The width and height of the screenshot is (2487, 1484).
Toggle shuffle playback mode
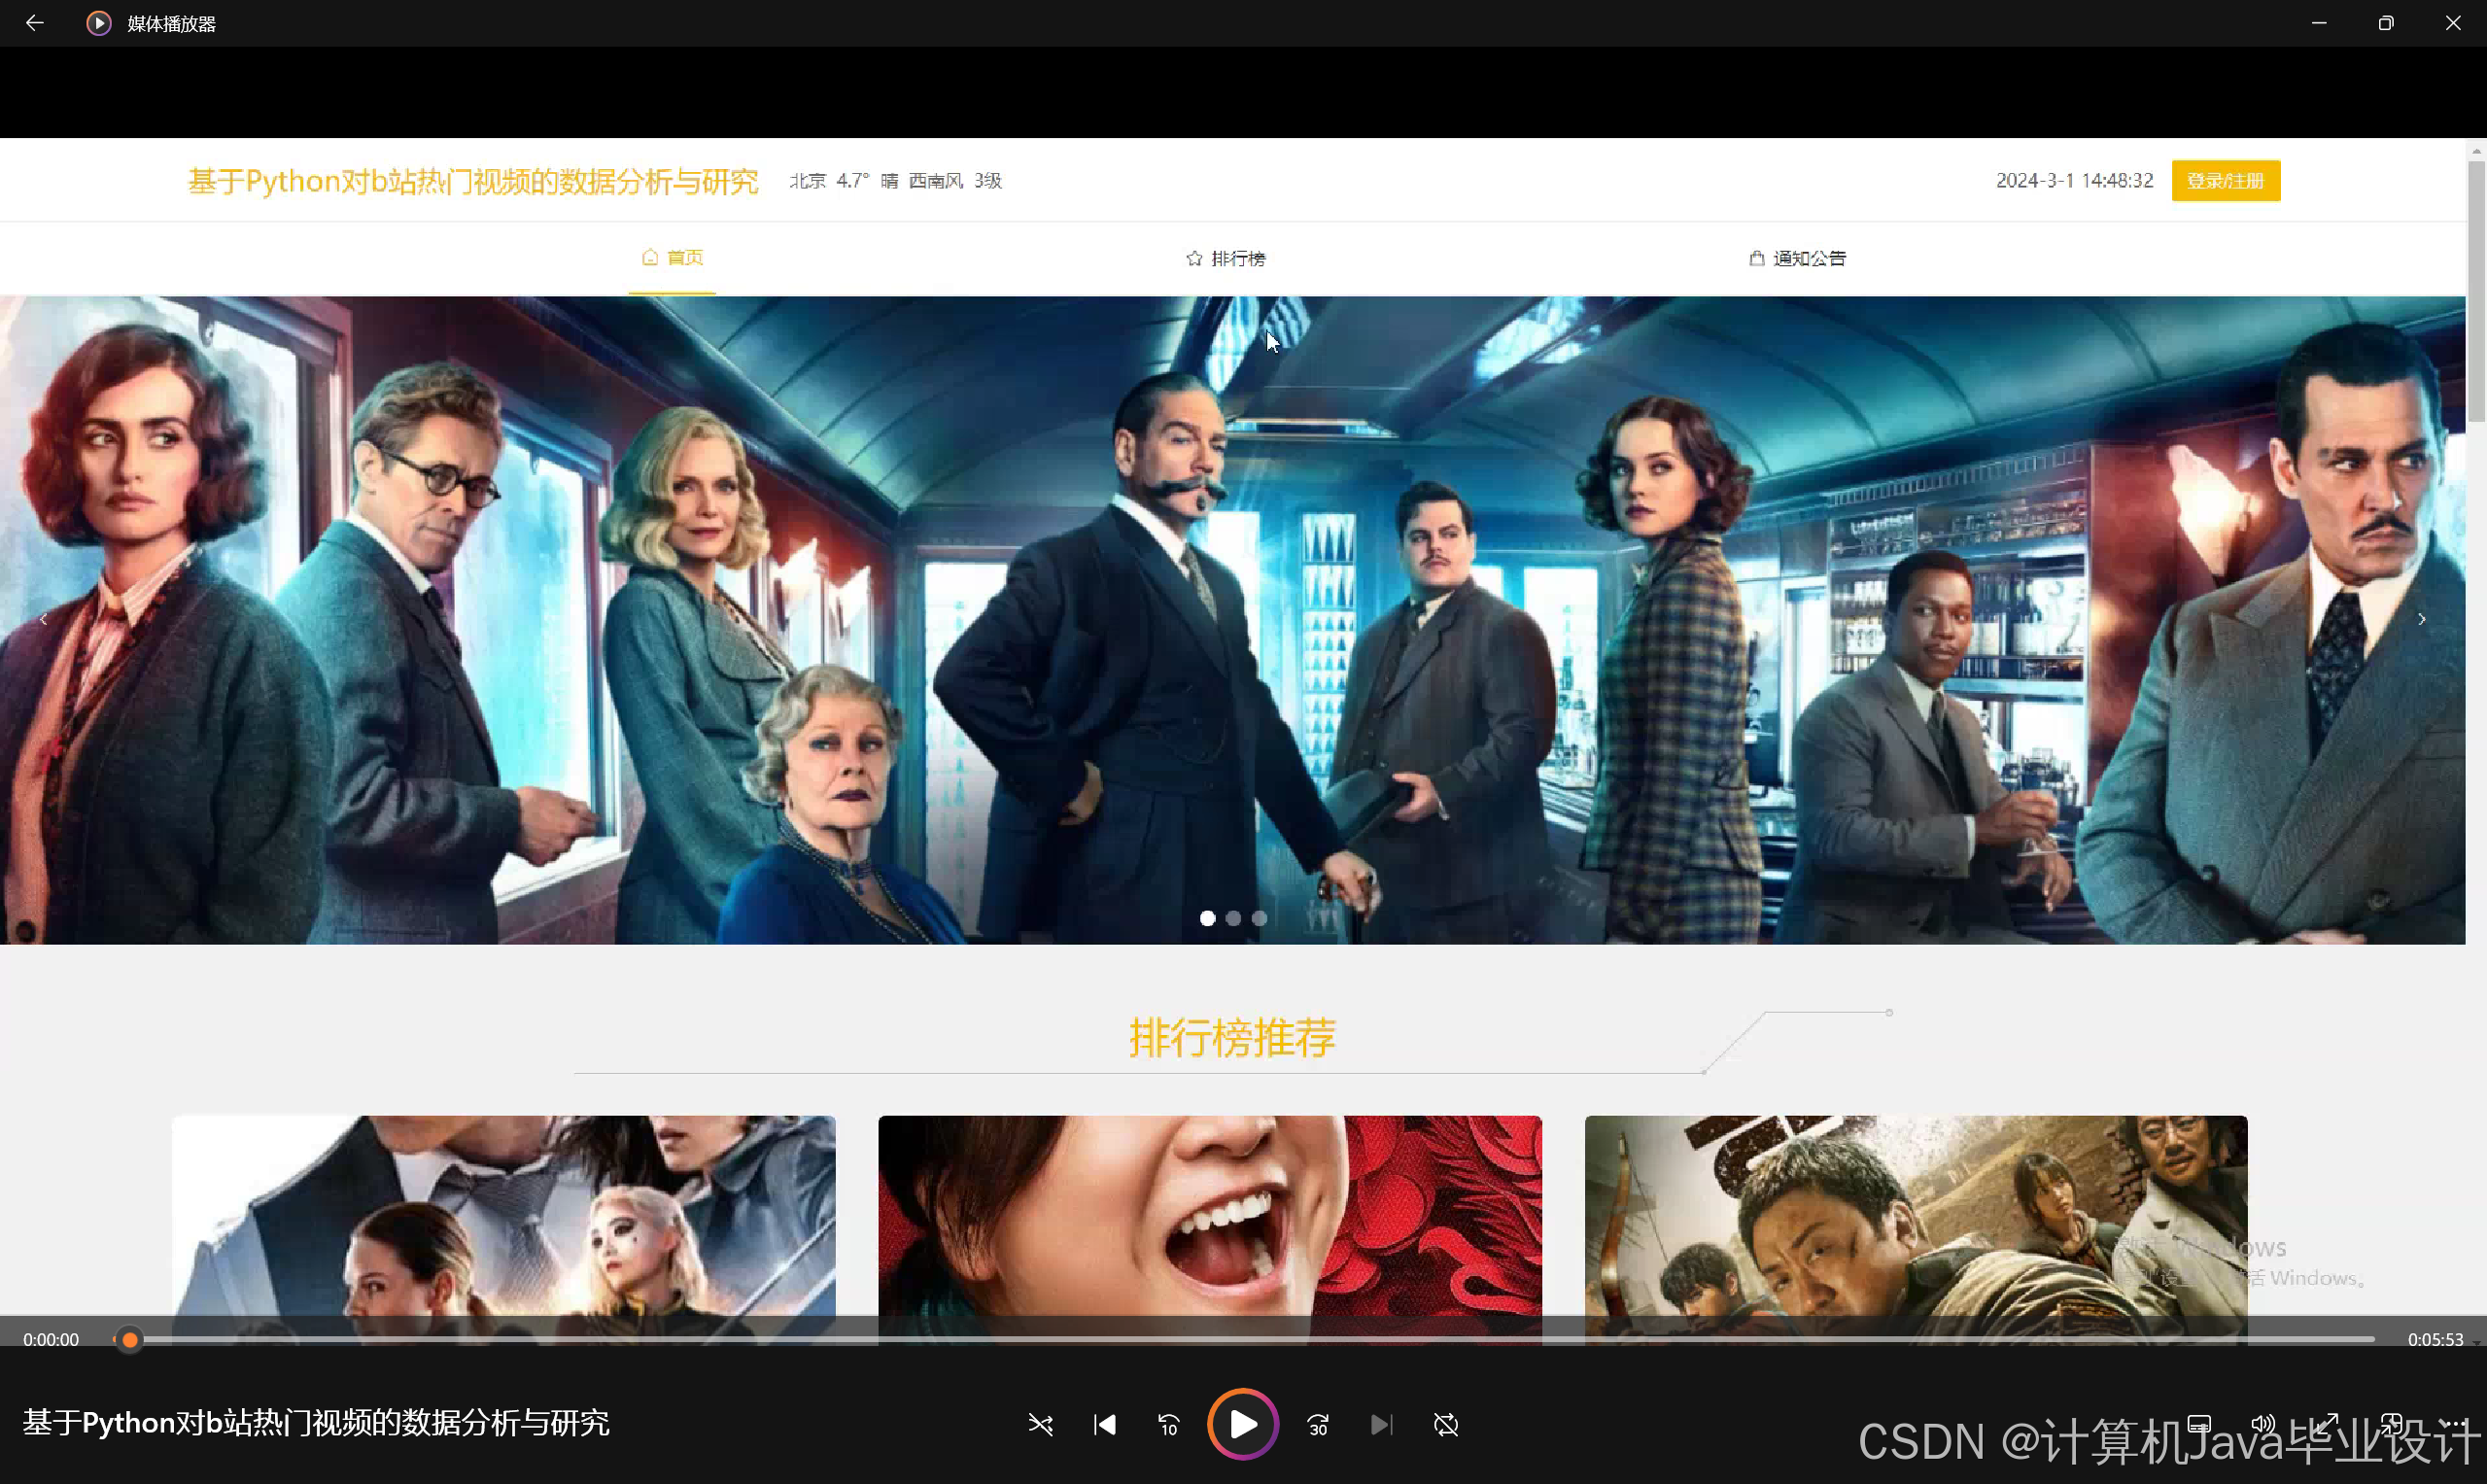(x=1040, y=1424)
